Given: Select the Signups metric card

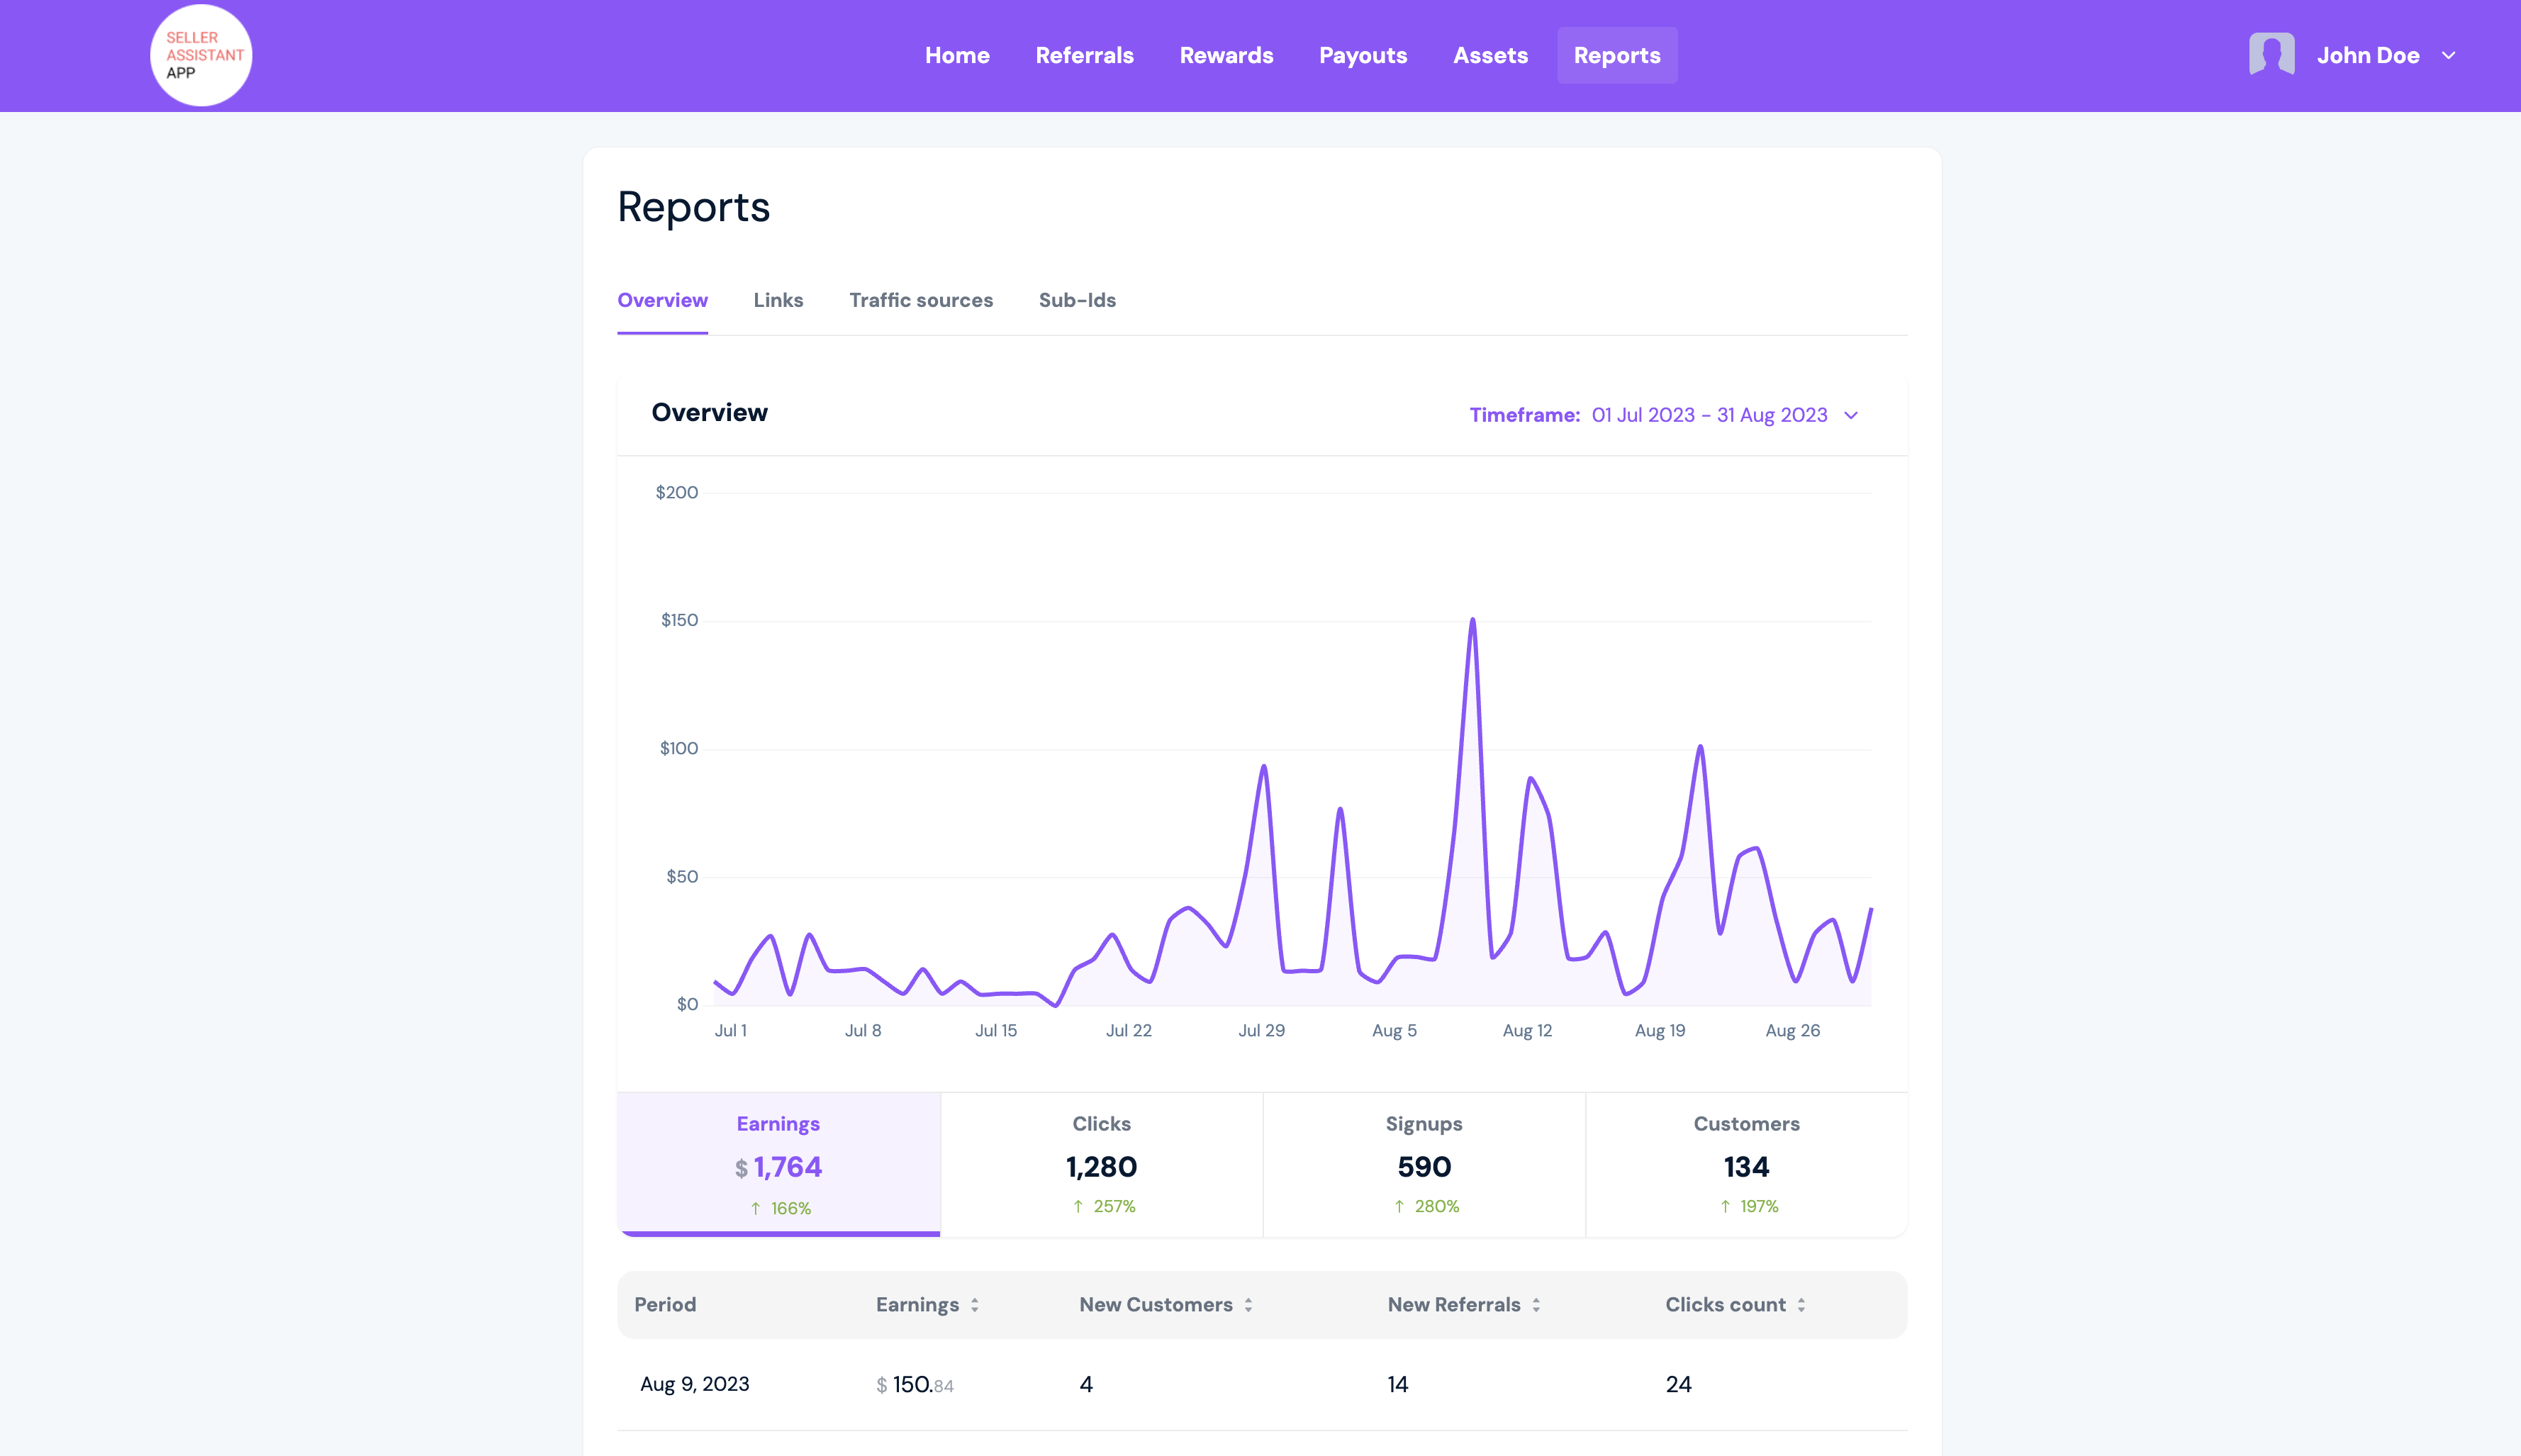Looking at the screenshot, I should 1424,1163.
